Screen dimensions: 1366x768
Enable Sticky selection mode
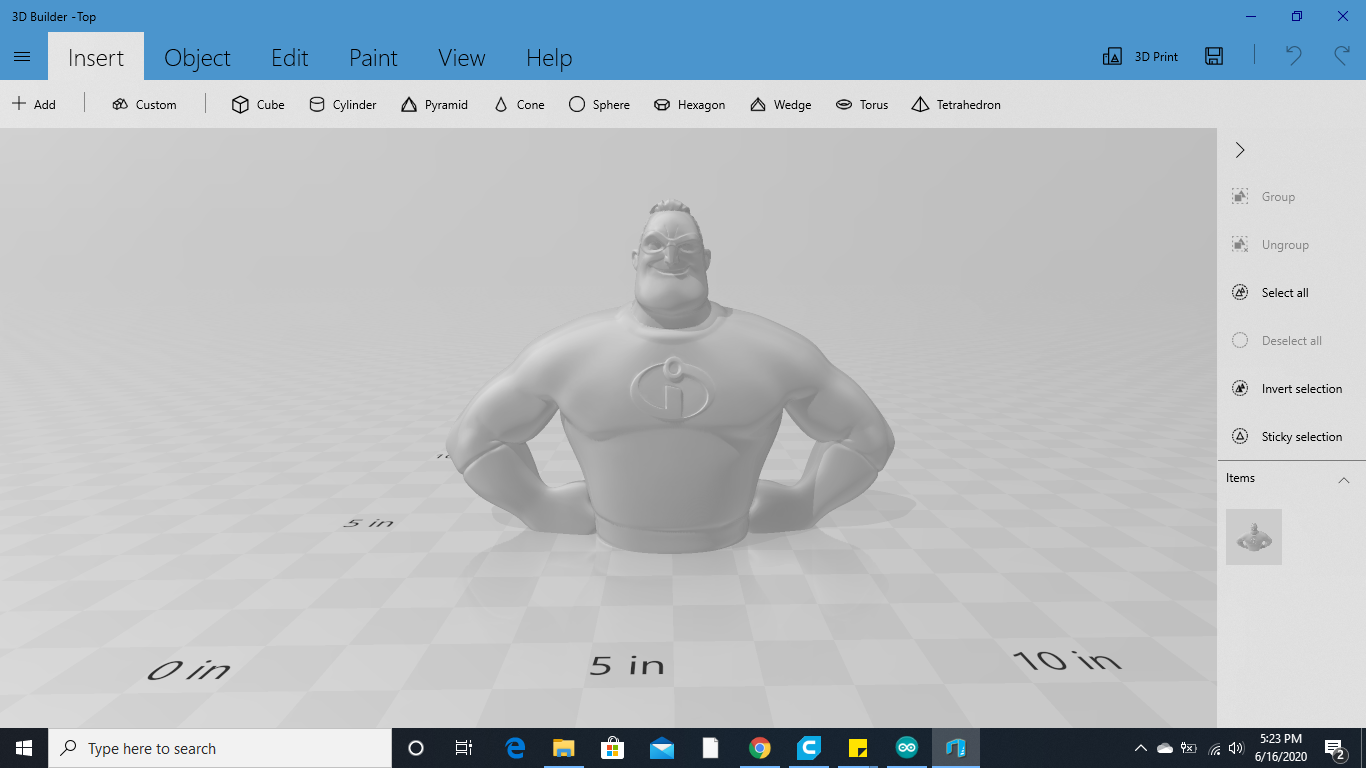tap(1290, 436)
